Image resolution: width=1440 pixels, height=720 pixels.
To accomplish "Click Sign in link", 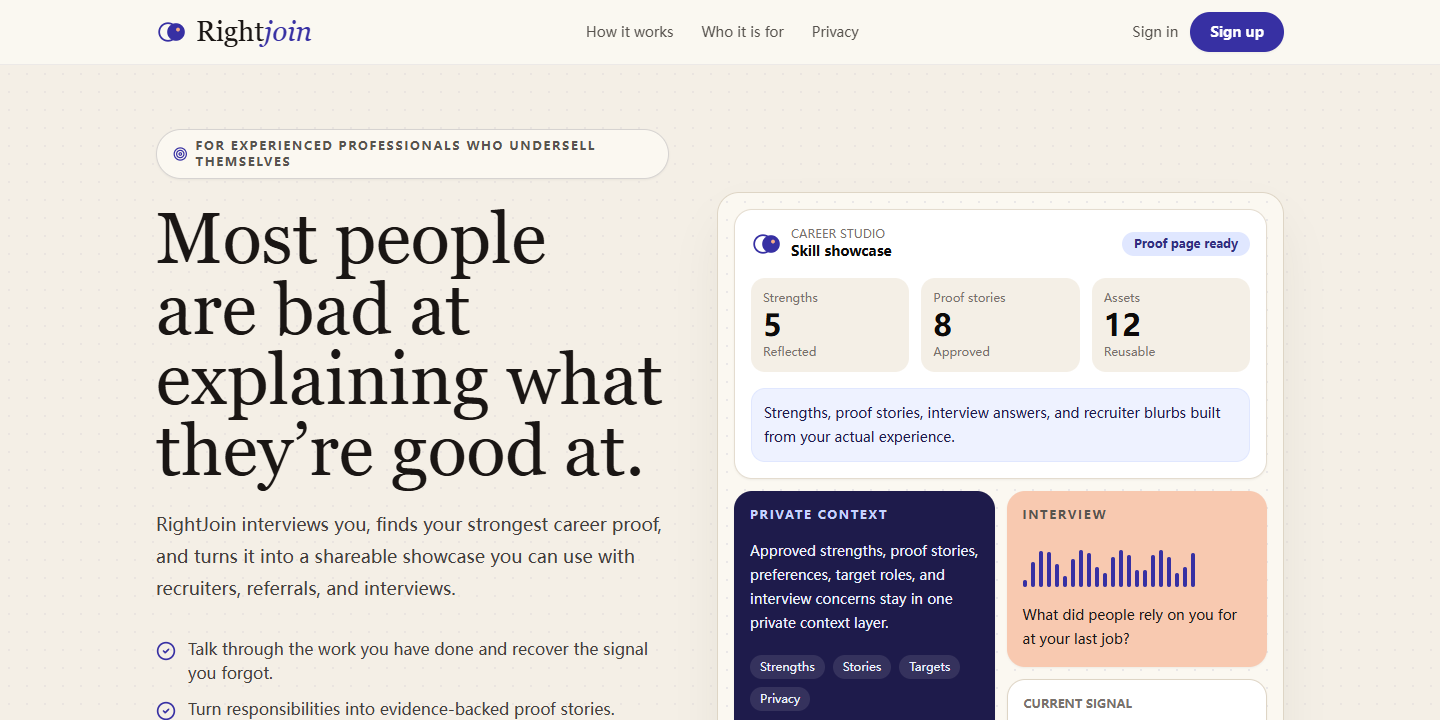I will pos(1155,32).
